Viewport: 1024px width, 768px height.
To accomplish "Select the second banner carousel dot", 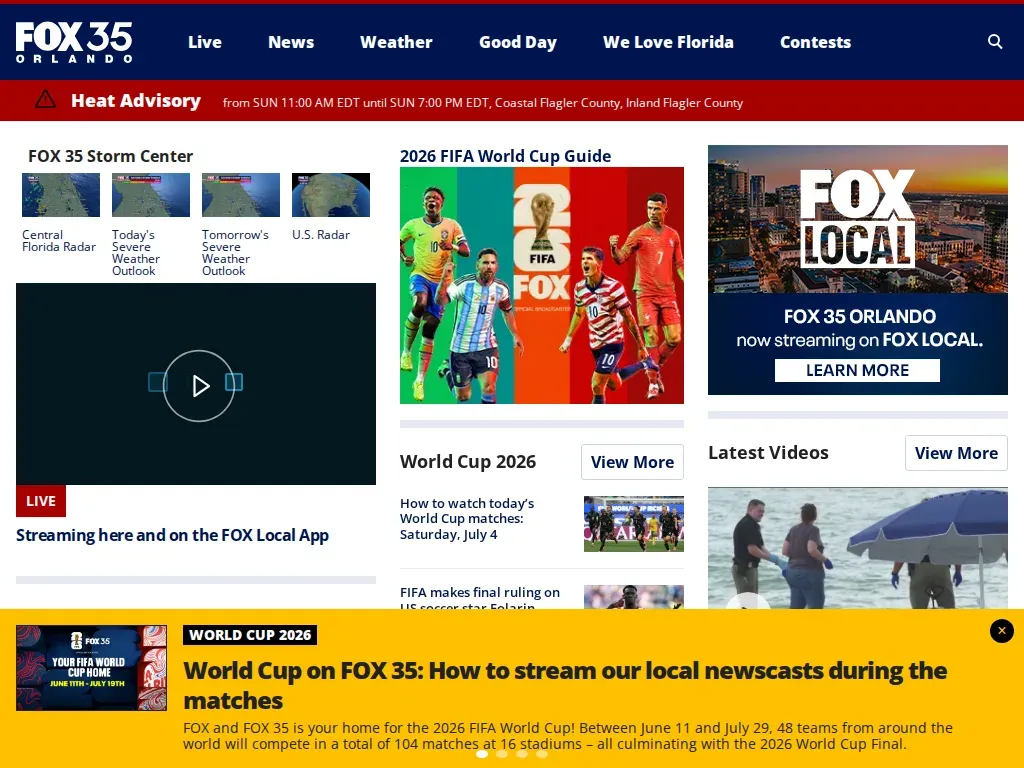I will pos(502,754).
